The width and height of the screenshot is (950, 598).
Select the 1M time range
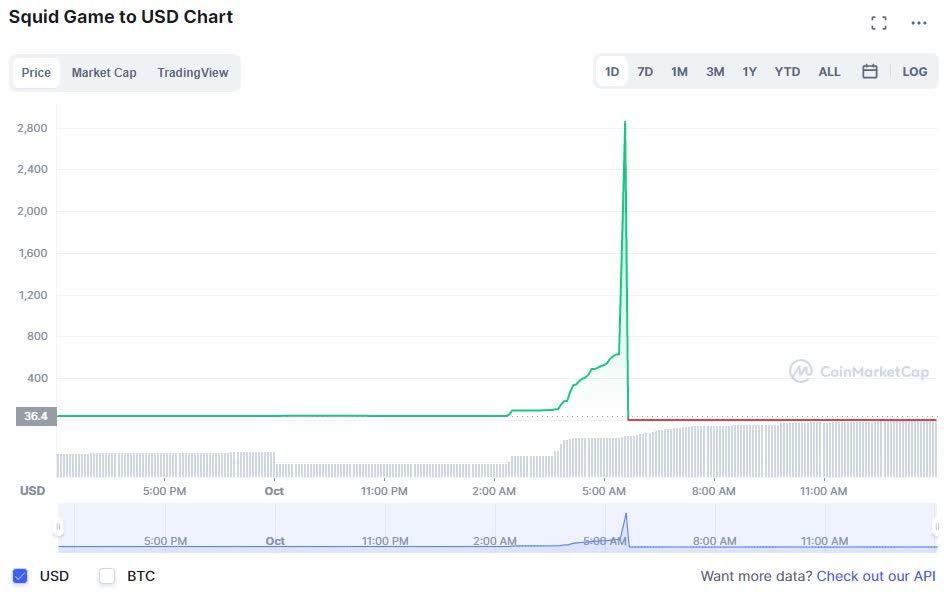click(679, 71)
